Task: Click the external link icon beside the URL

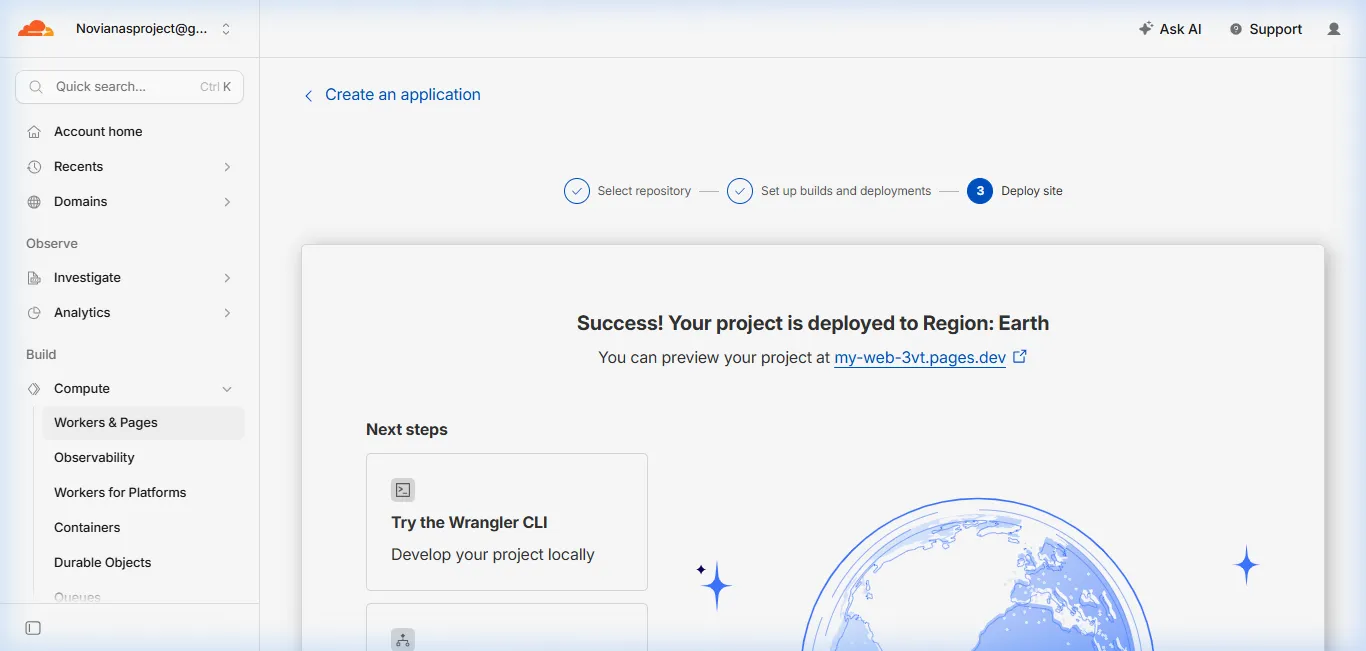Action: point(1020,356)
